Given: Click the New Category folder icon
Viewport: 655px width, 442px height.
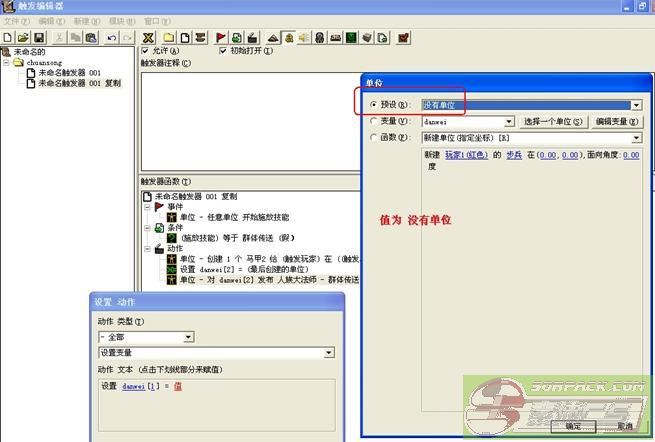Looking at the screenshot, I should (168, 37).
